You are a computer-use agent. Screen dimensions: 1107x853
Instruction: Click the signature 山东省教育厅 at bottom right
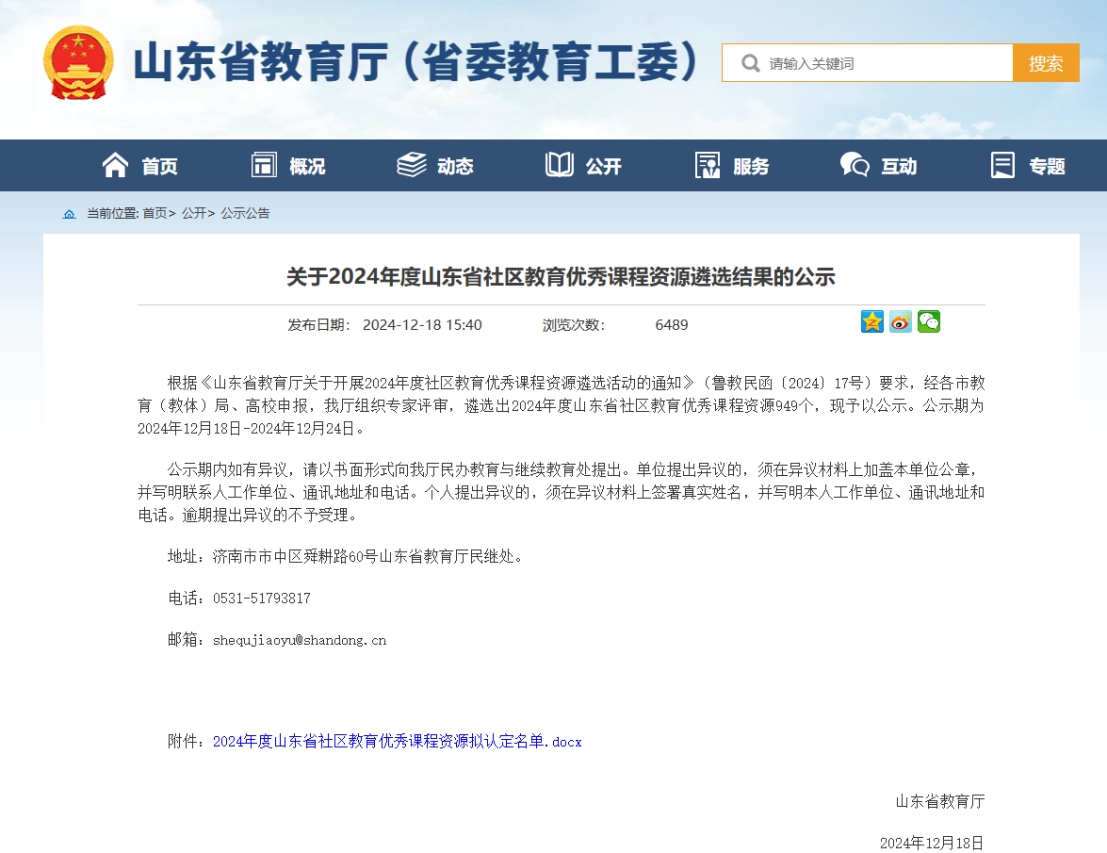click(x=940, y=801)
